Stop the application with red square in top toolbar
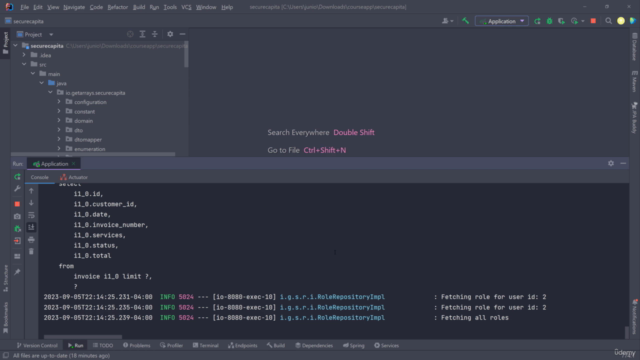This screenshot has width=640, height=360. (593, 21)
